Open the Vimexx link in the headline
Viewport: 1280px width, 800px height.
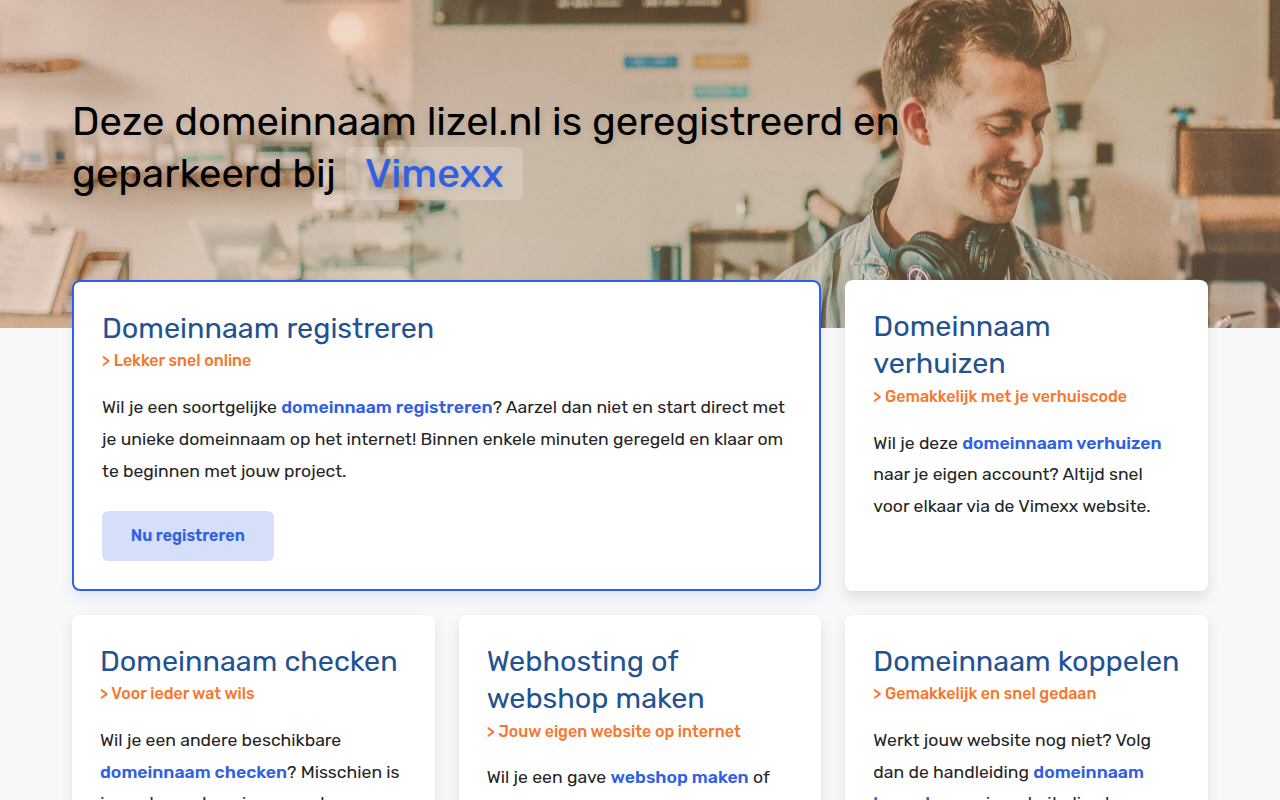tap(434, 174)
